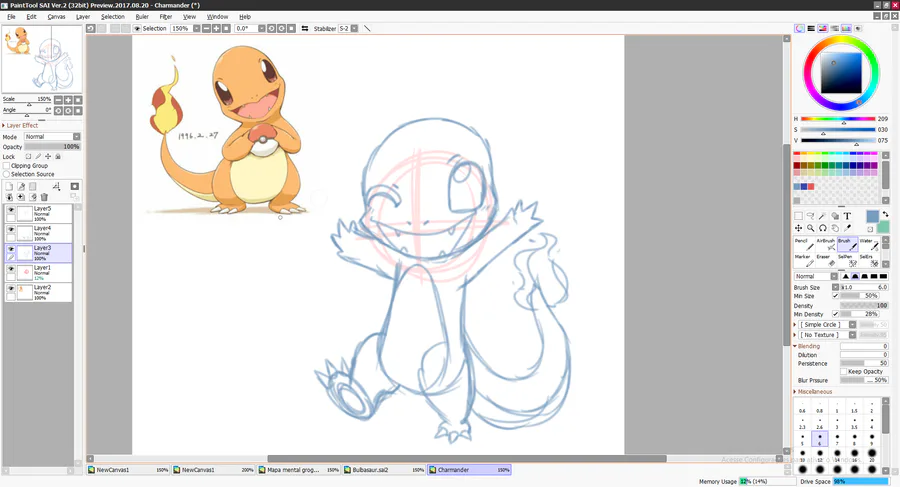Select the AirBrush tool
The width and height of the screenshot is (900, 487).
tap(825, 244)
